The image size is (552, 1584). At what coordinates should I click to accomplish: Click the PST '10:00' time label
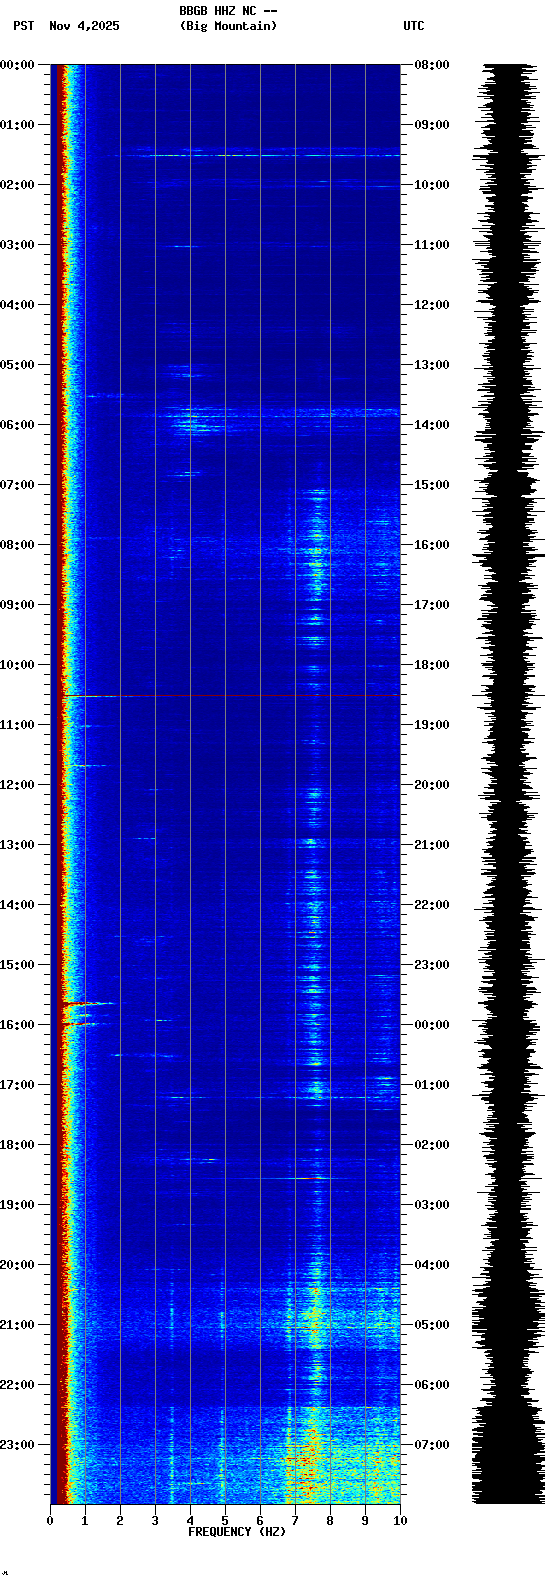(x=18, y=665)
